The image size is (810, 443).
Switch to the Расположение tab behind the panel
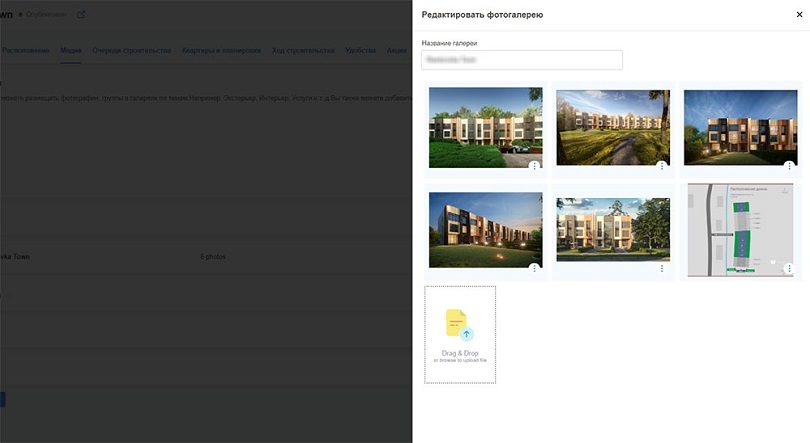[25, 51]
